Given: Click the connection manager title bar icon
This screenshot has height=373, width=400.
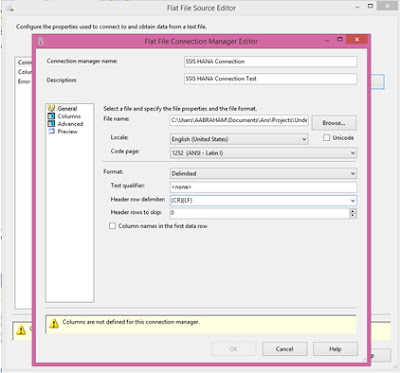Looking at the screenshot, I should (41, 41).
